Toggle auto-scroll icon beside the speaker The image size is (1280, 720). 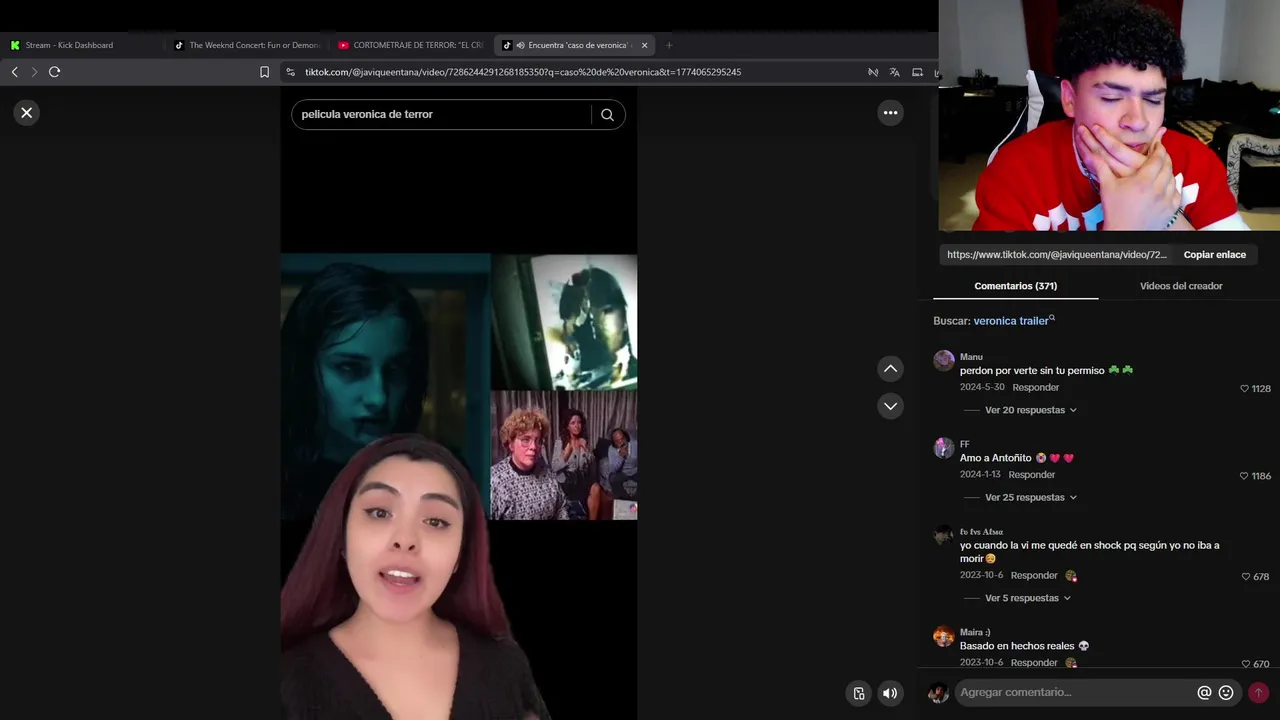click(859, 693)
